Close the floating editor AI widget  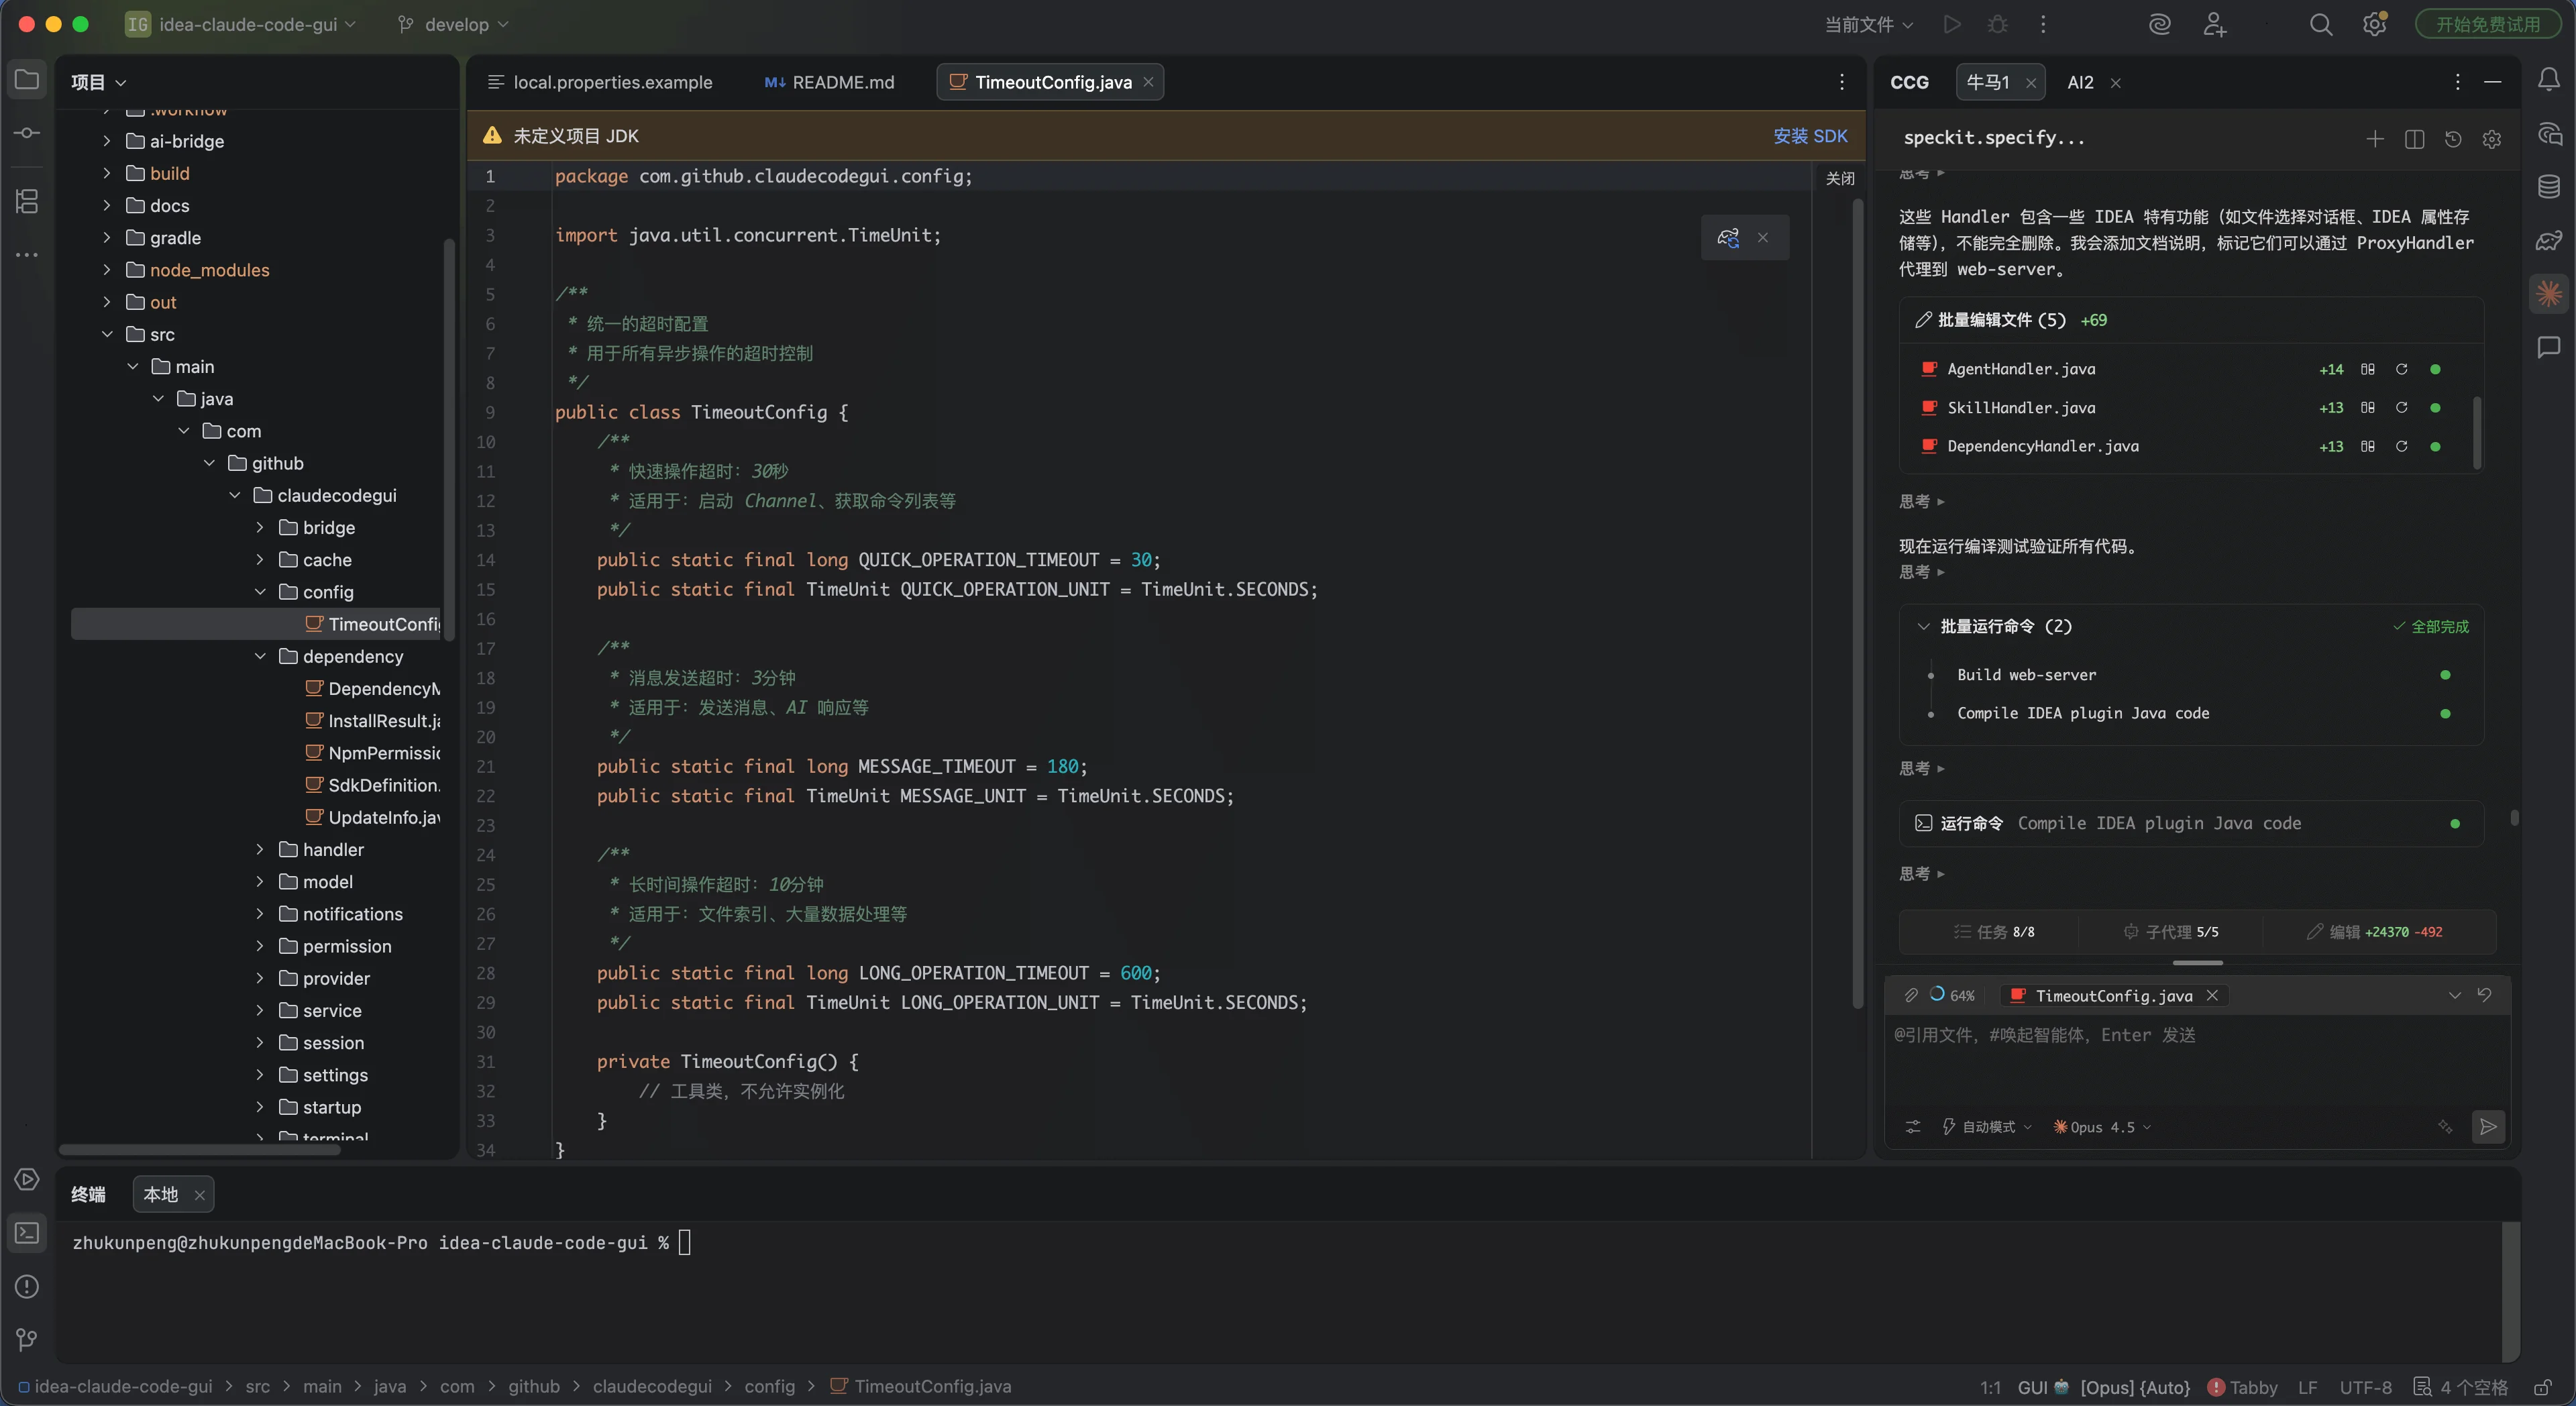click(x=1763, y=238)
